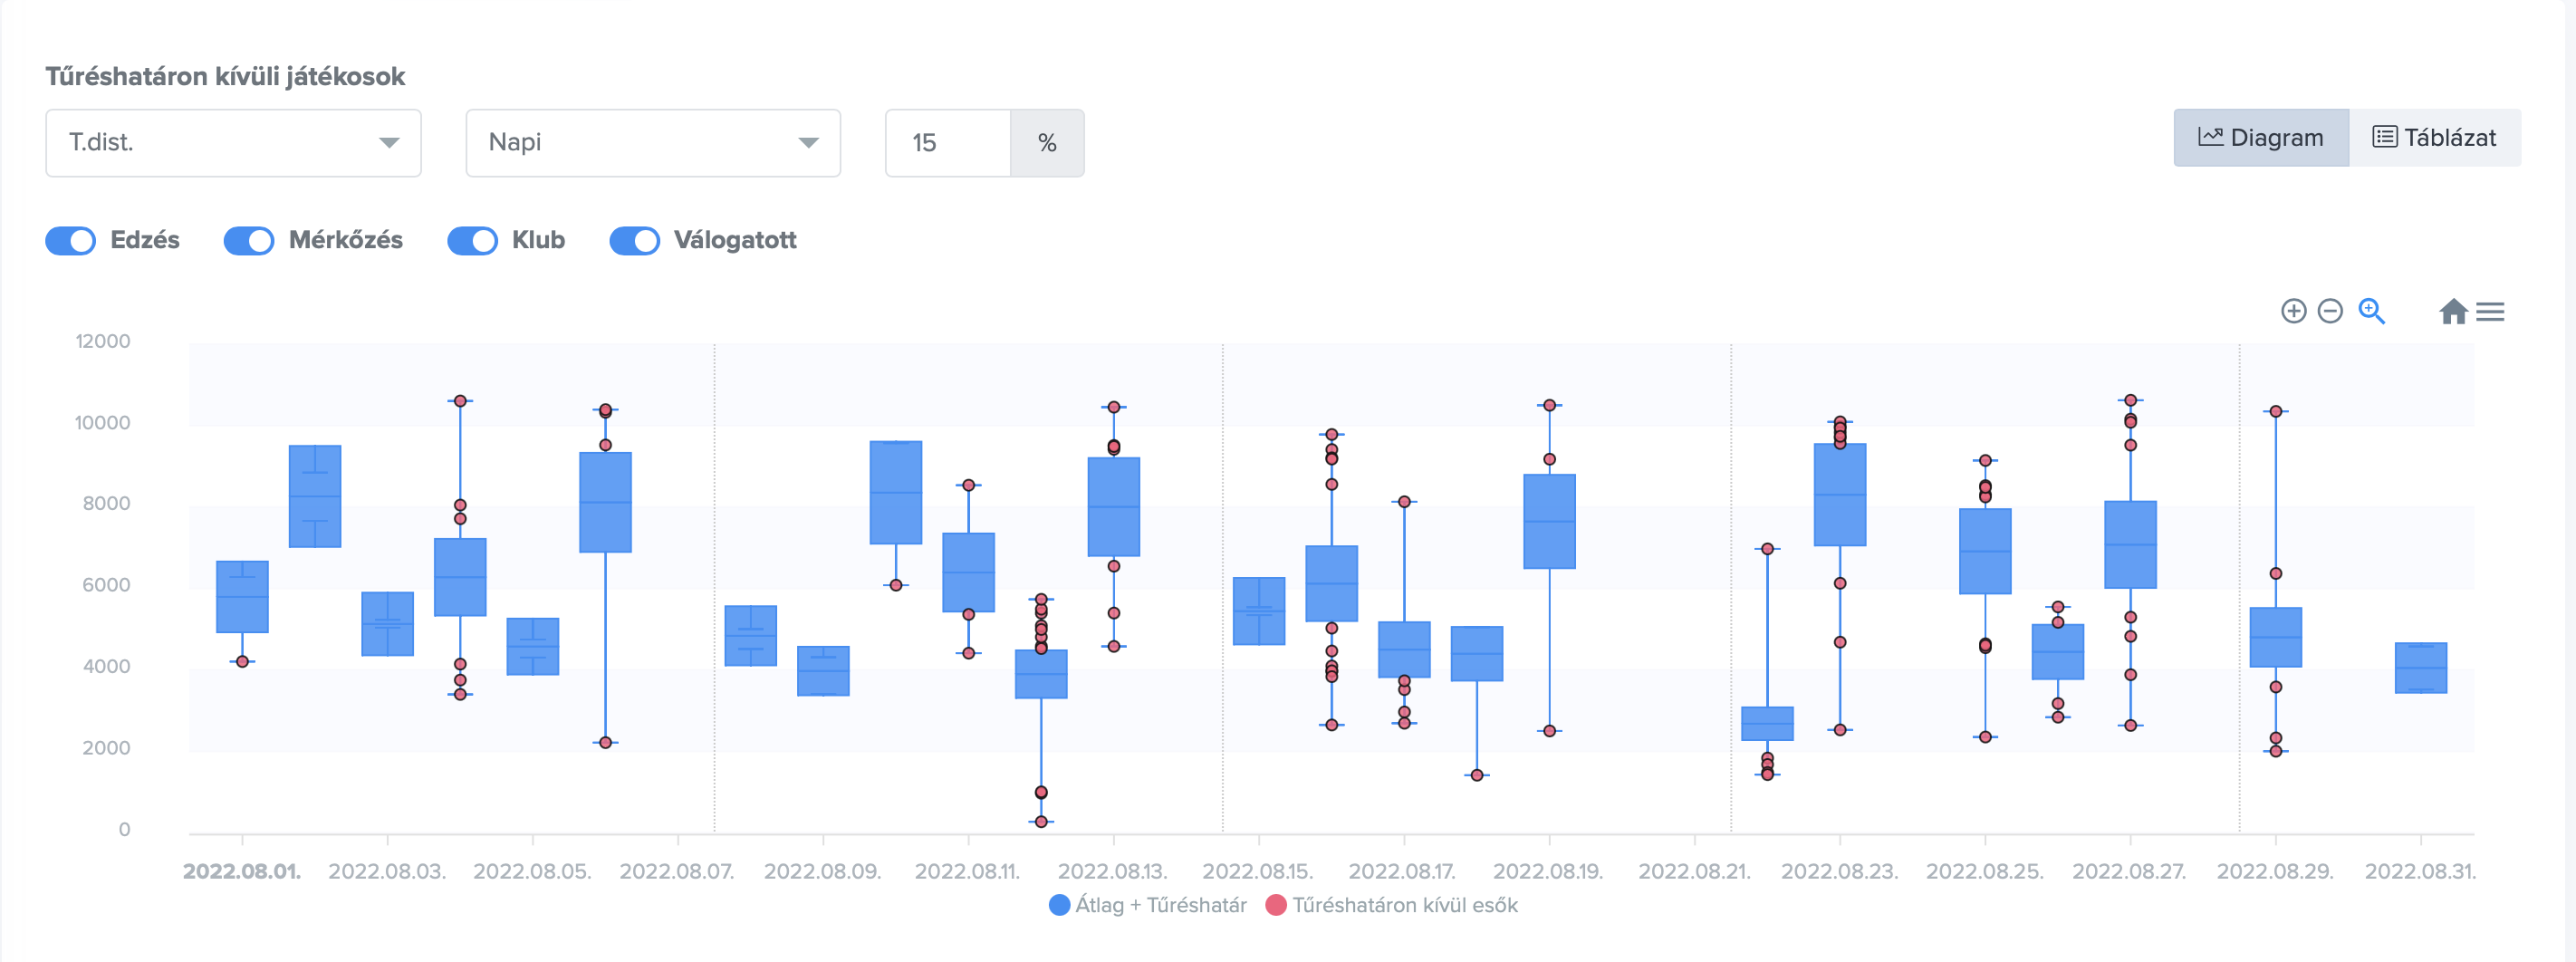2576x962 pixels.
Task: Switch to the Táblázat view tab
Action: (x=2434, y=138)
